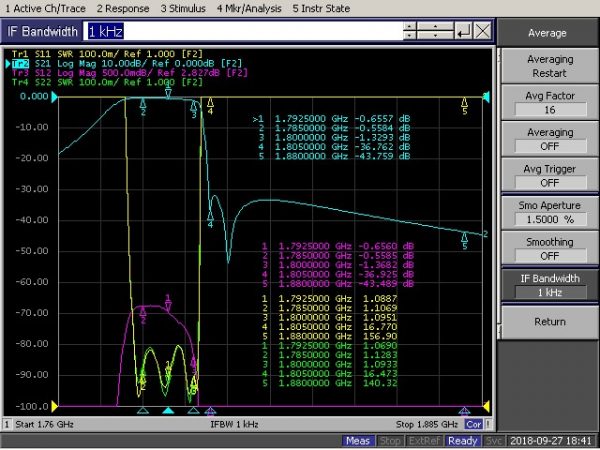Click the Start 1.76 GHz label
600x450 pixels.
coord(44,424)
